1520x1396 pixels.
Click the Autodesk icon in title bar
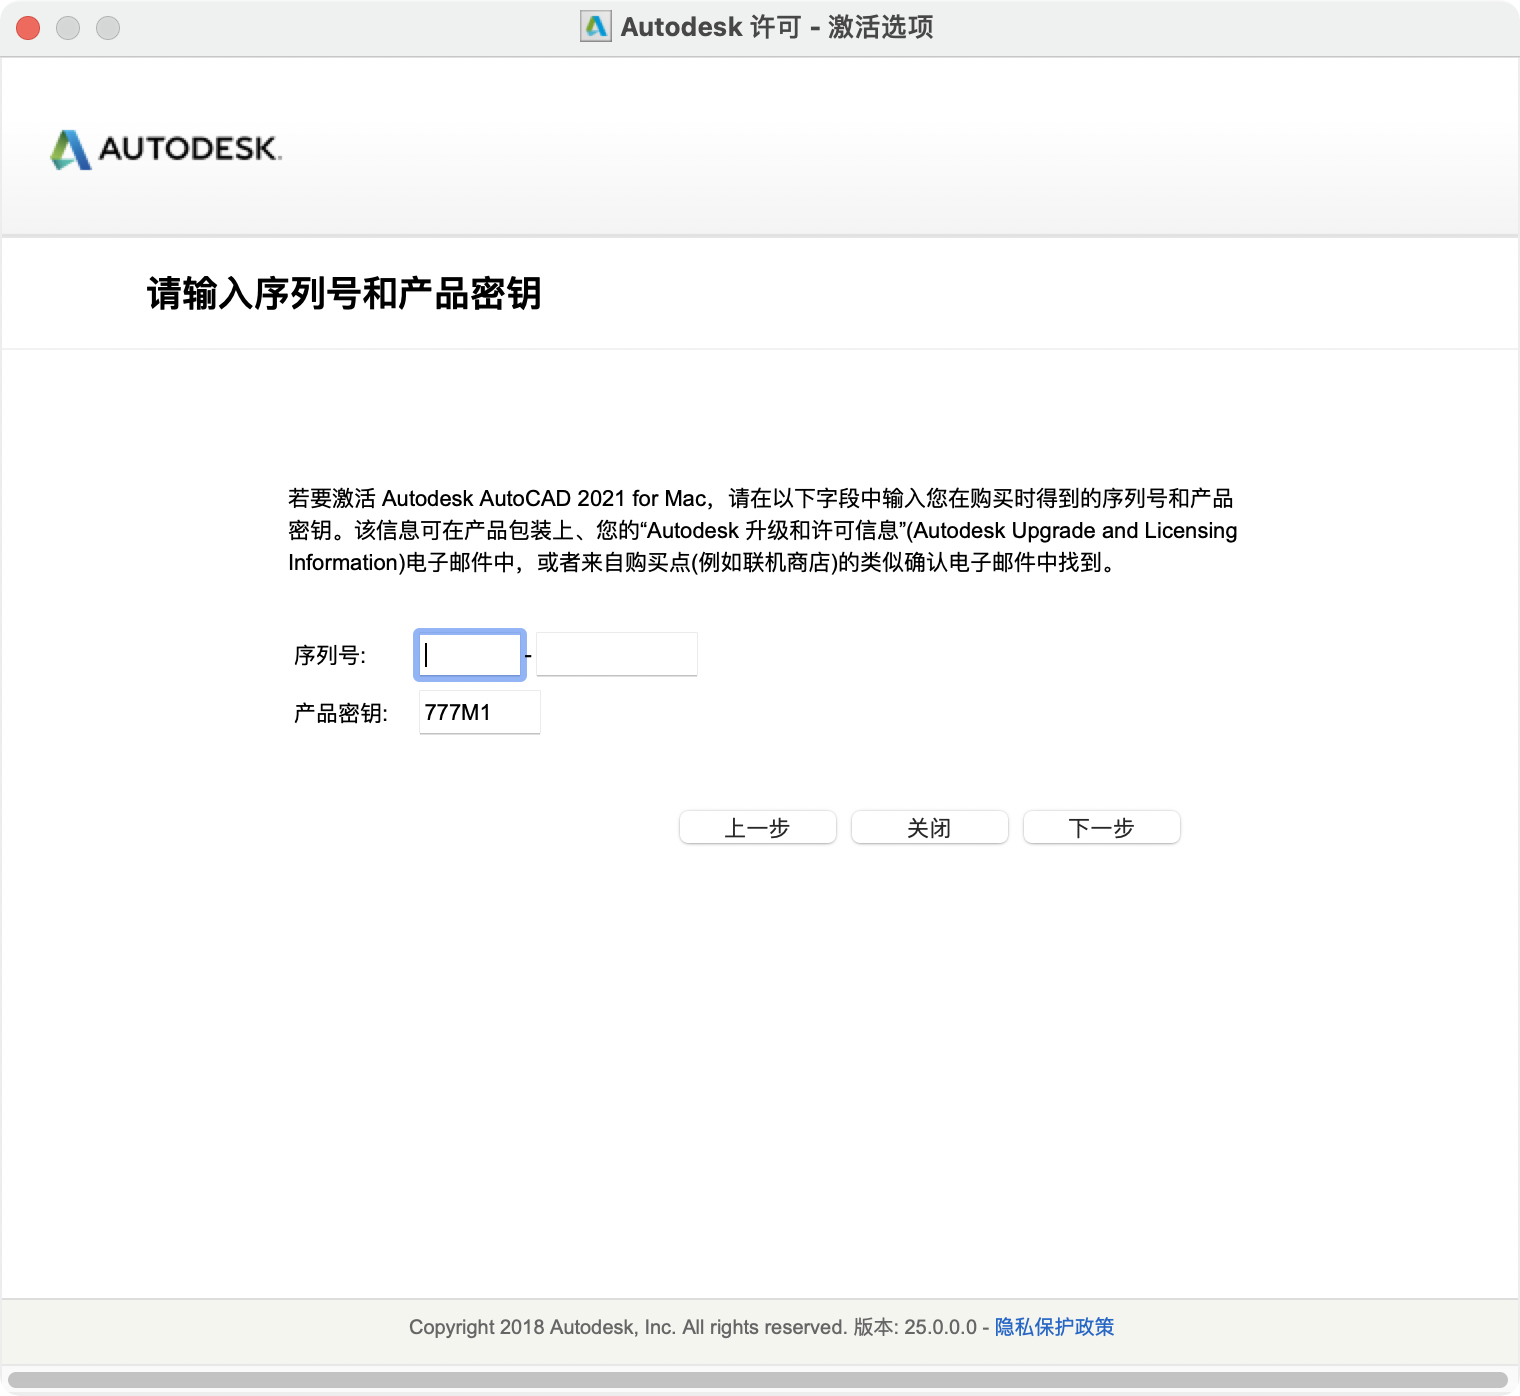click(596, 27)
